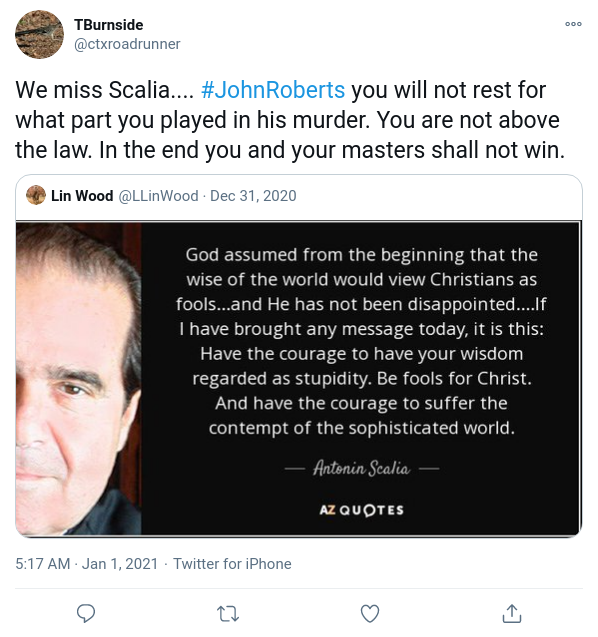Click the main tweet text body

(x=290, y=120)
